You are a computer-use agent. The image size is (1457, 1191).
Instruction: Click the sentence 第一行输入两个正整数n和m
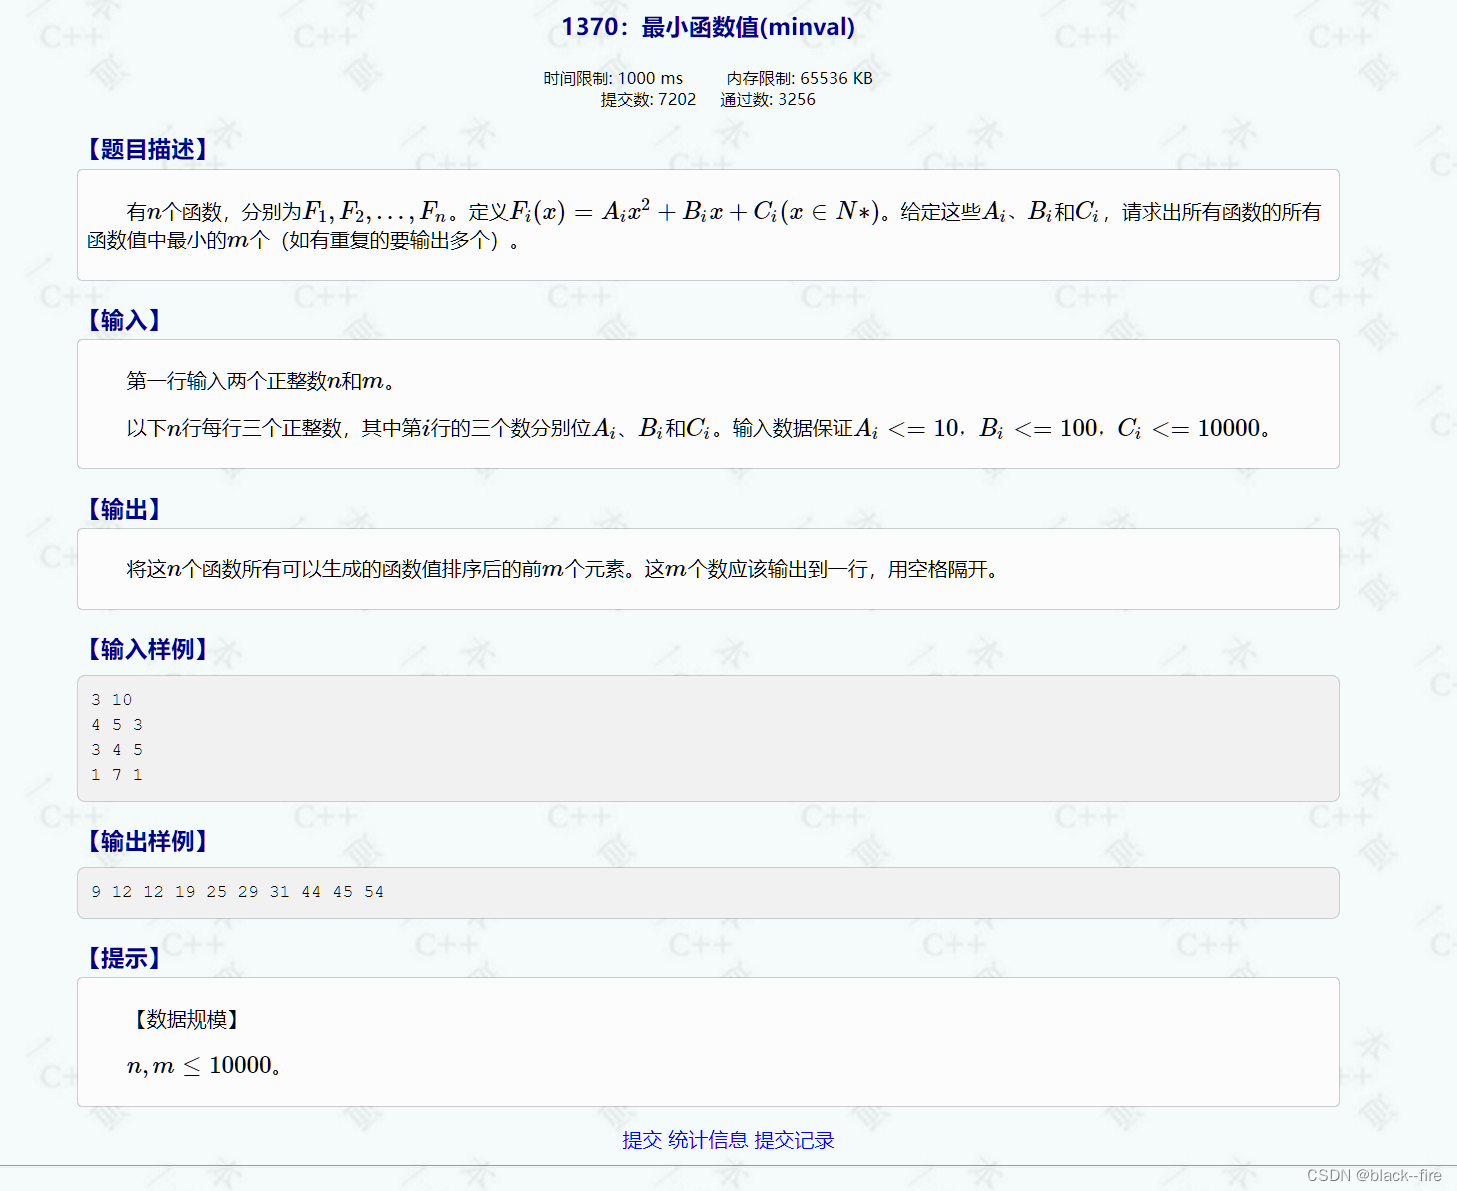click(260, 381)
